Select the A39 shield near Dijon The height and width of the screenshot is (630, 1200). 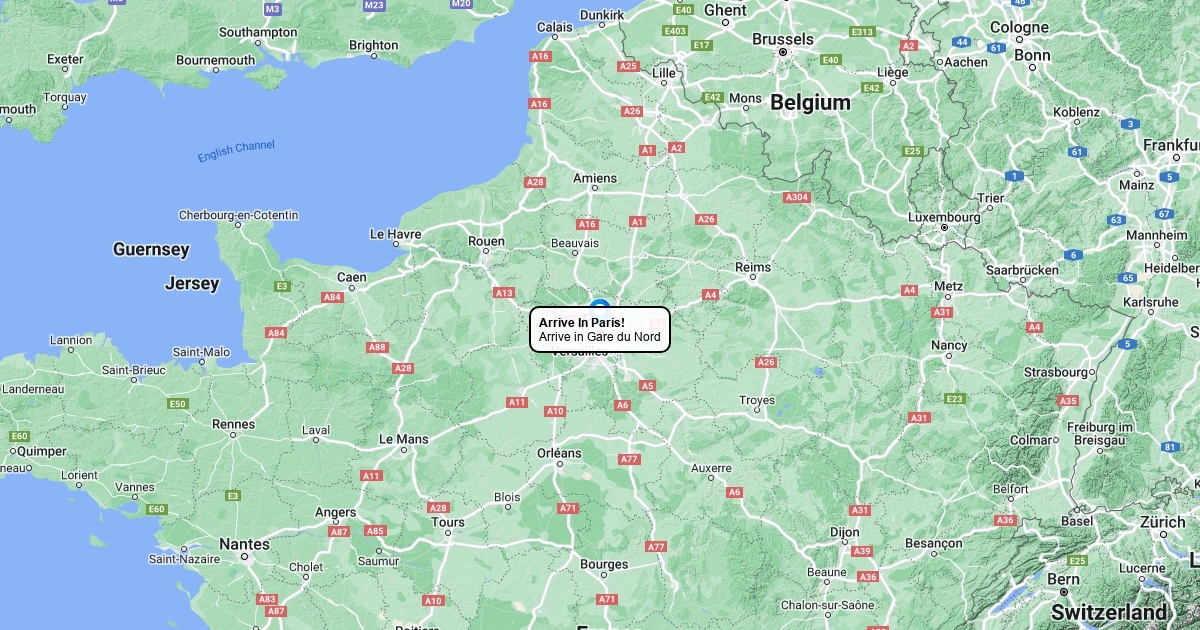(862, 551)
